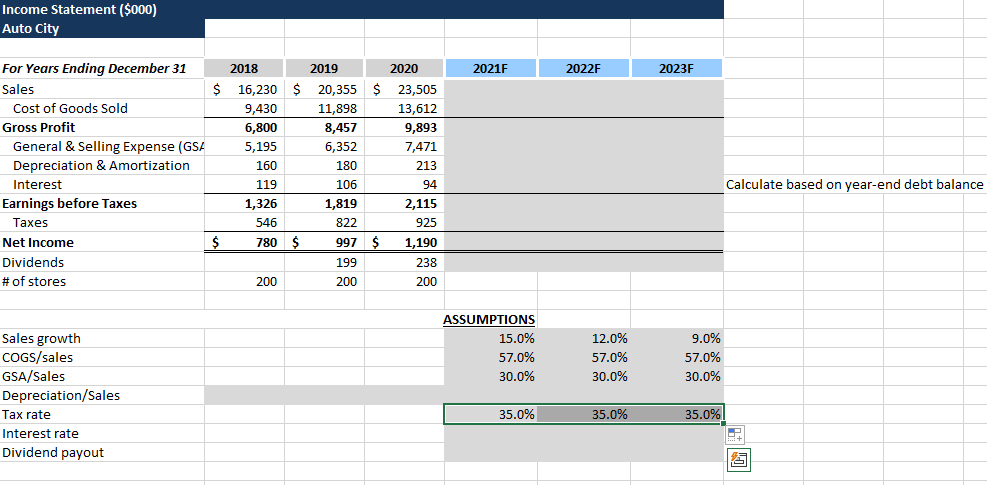
Task: Select 2019 Interest value 106
Action: (x=324, y=185)
